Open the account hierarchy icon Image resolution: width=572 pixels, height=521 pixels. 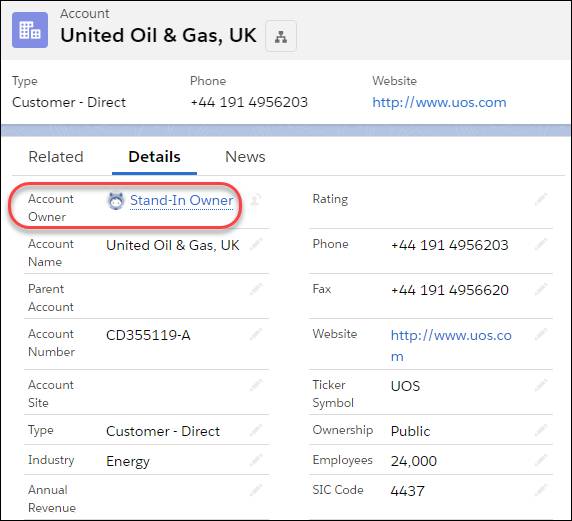pos(281,36)
